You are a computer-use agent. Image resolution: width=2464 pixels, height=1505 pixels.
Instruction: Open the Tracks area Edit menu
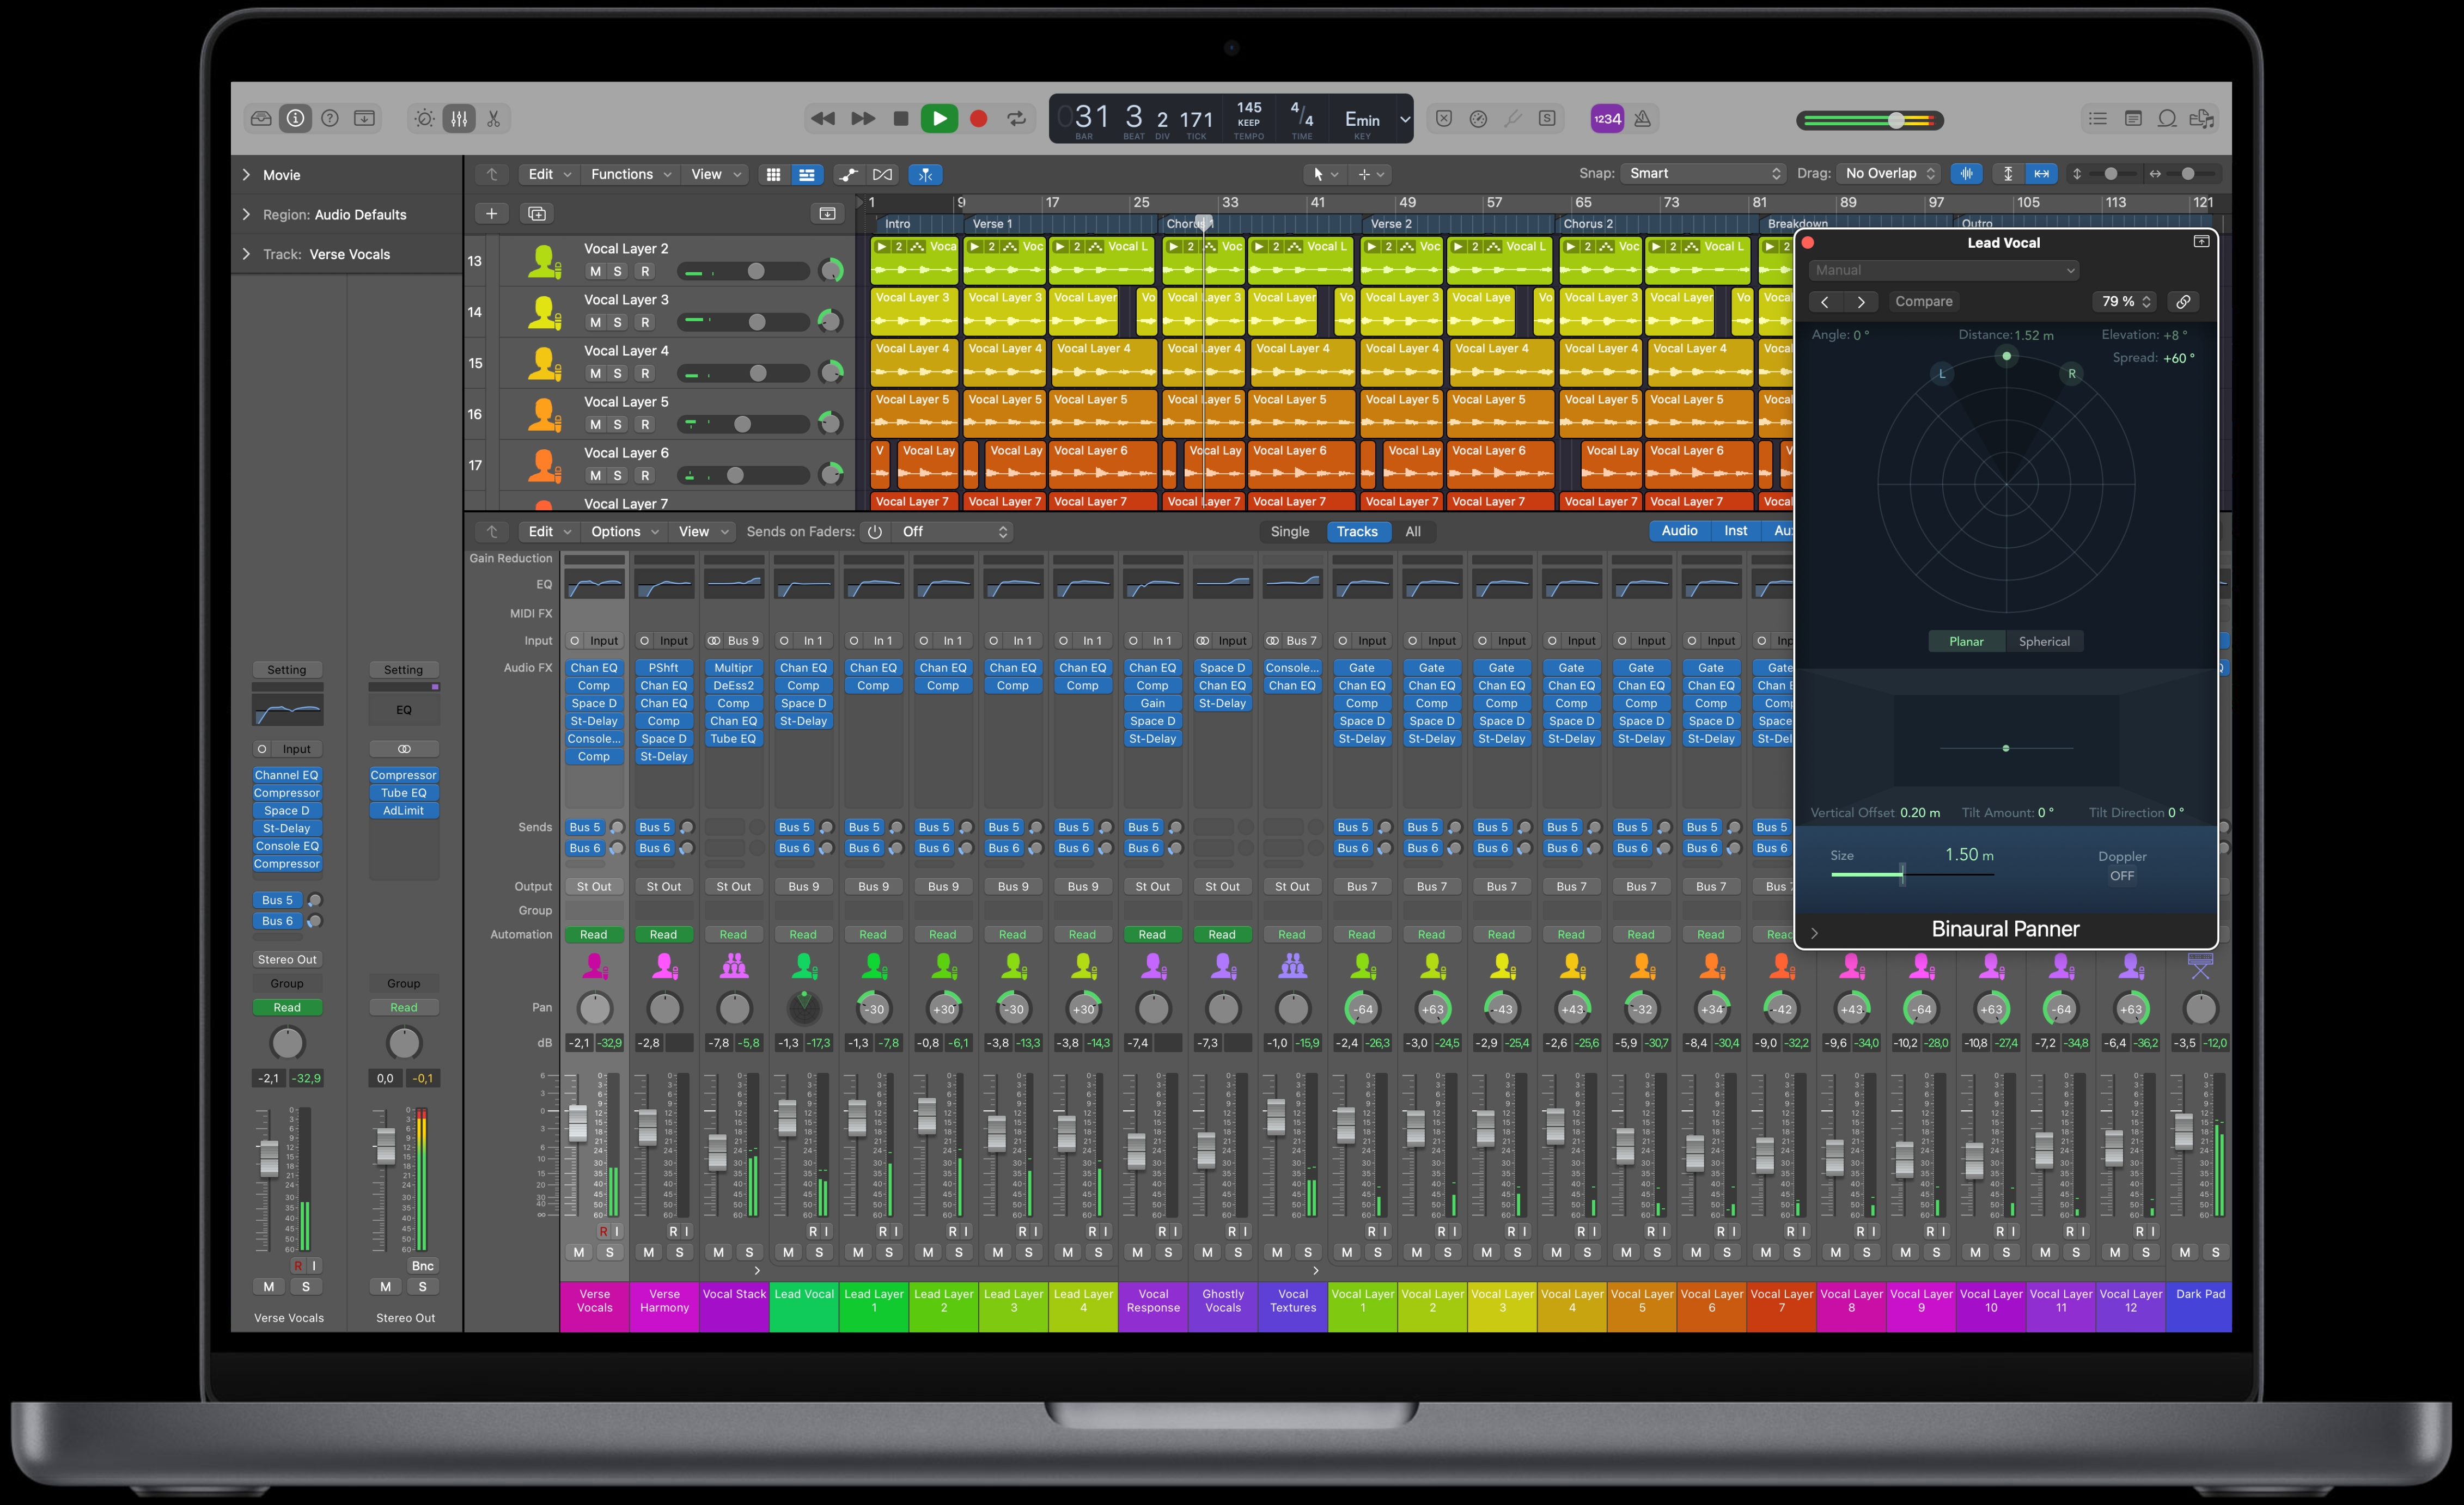tap(549, 174)
